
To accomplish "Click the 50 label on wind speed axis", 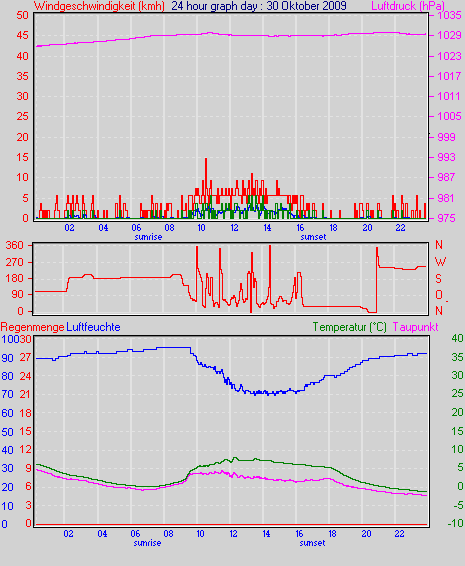I will click(x=22, y=15).
